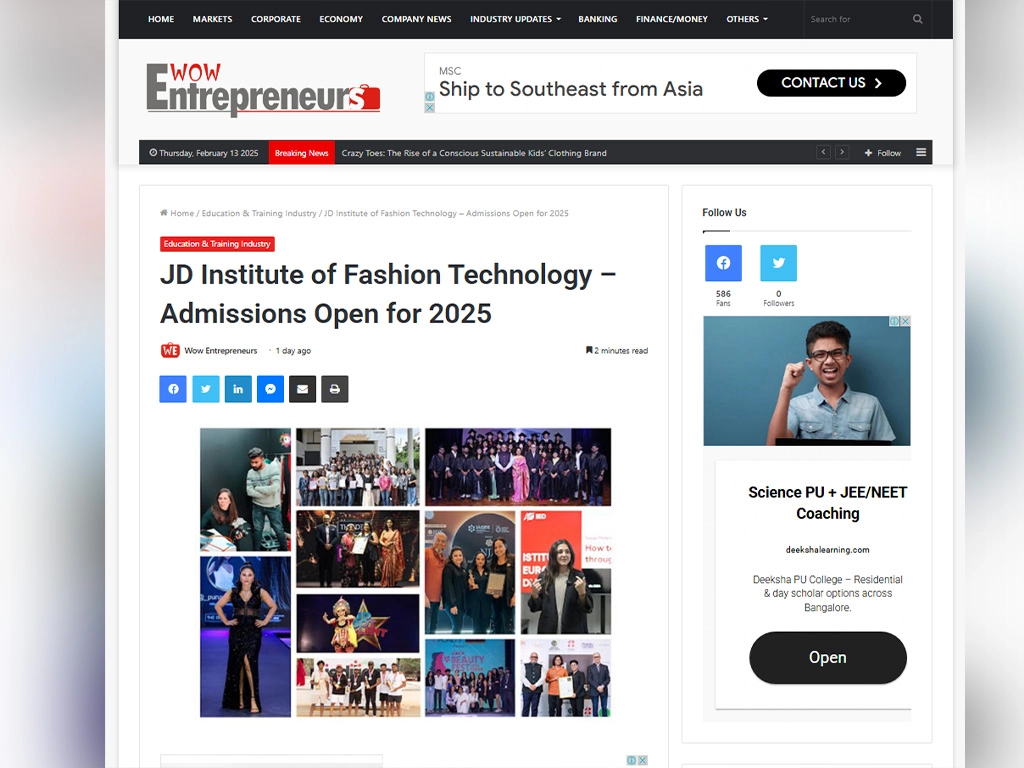Screen dimensions: 1024x768
Task: Open the Economy menu item
Action: (341, 19)
